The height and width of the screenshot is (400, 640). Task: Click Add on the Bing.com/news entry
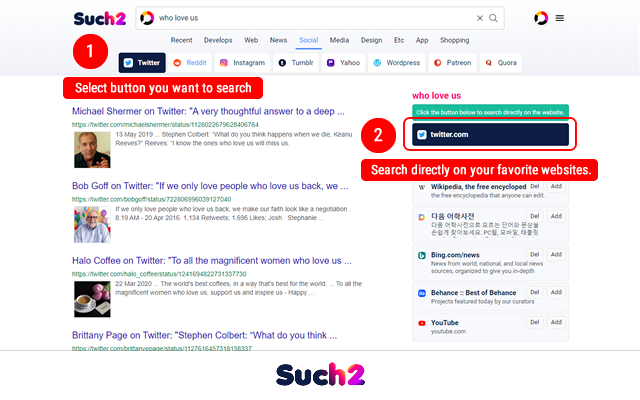pos(556,254)
